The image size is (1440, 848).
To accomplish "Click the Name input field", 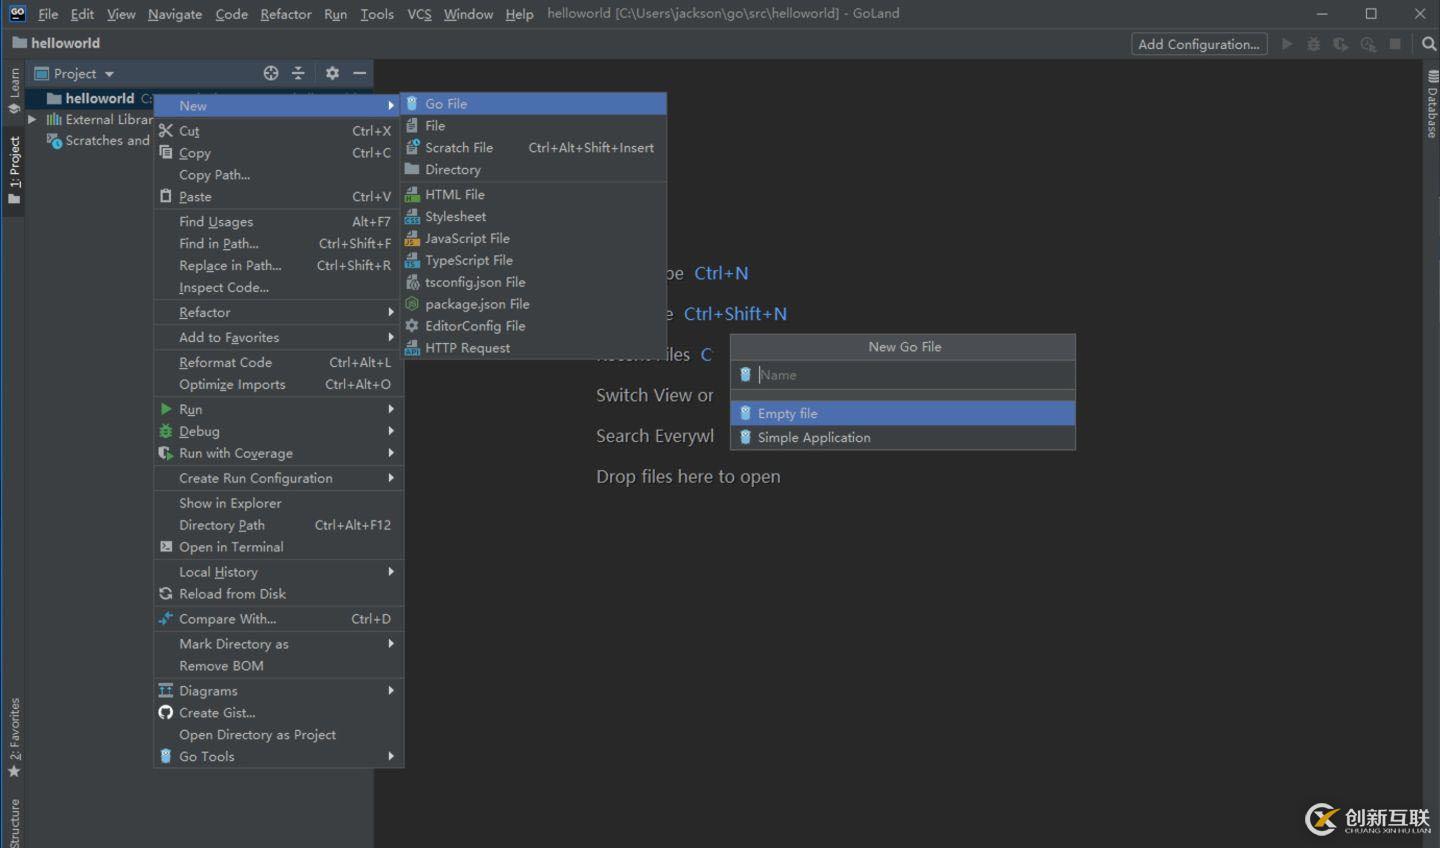I will pyautogui.click(x=903, y=375).
